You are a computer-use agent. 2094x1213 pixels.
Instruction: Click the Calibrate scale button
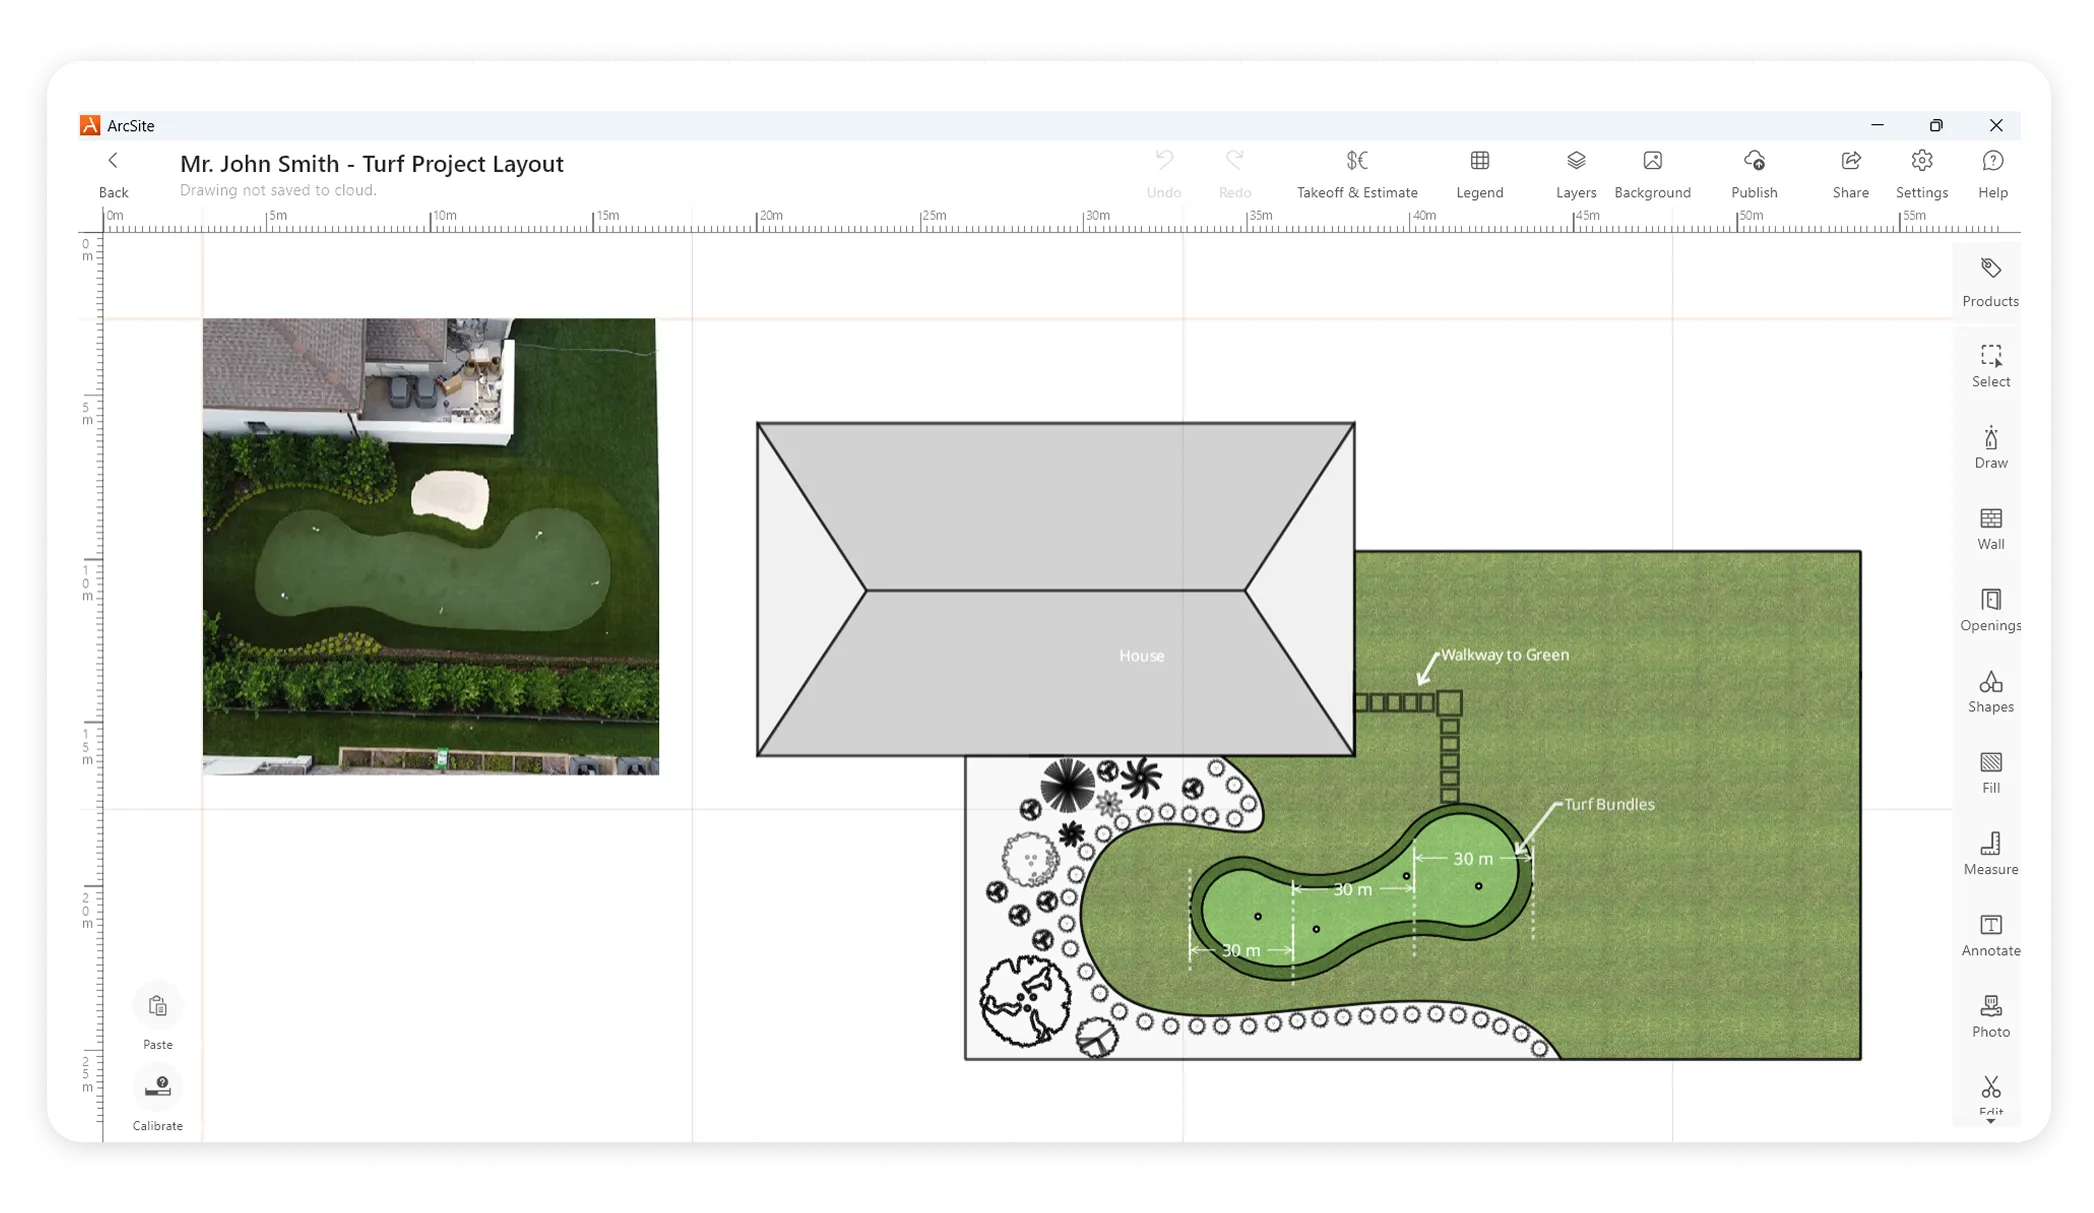[158, 1097]
